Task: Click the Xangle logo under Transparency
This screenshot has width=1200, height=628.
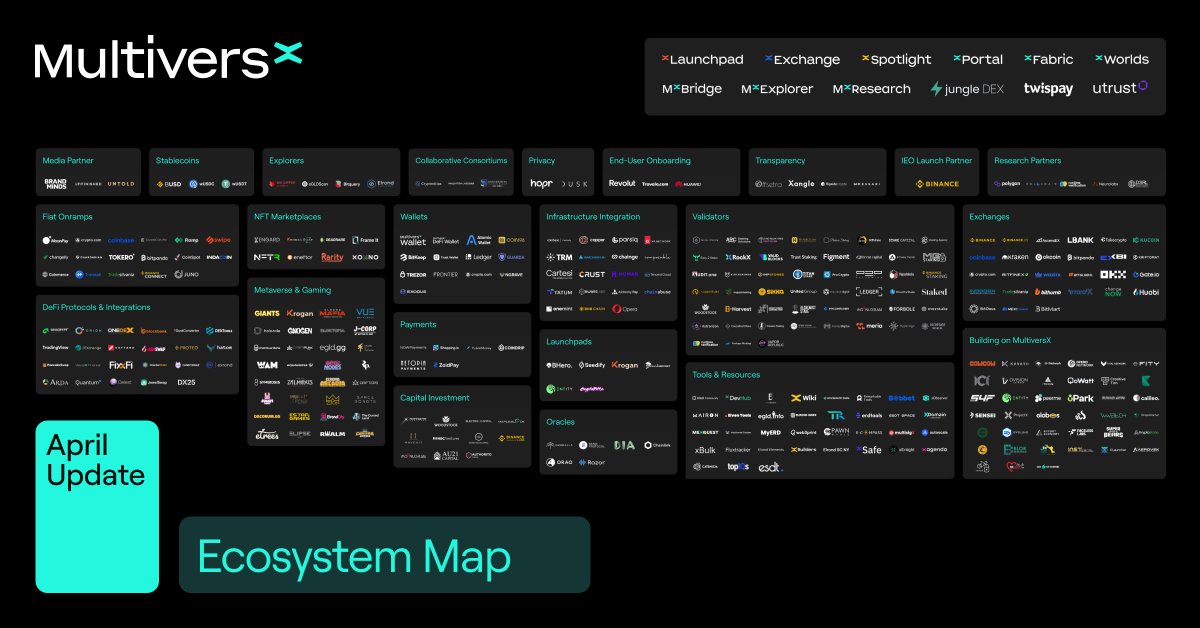Action: [801, 184]
